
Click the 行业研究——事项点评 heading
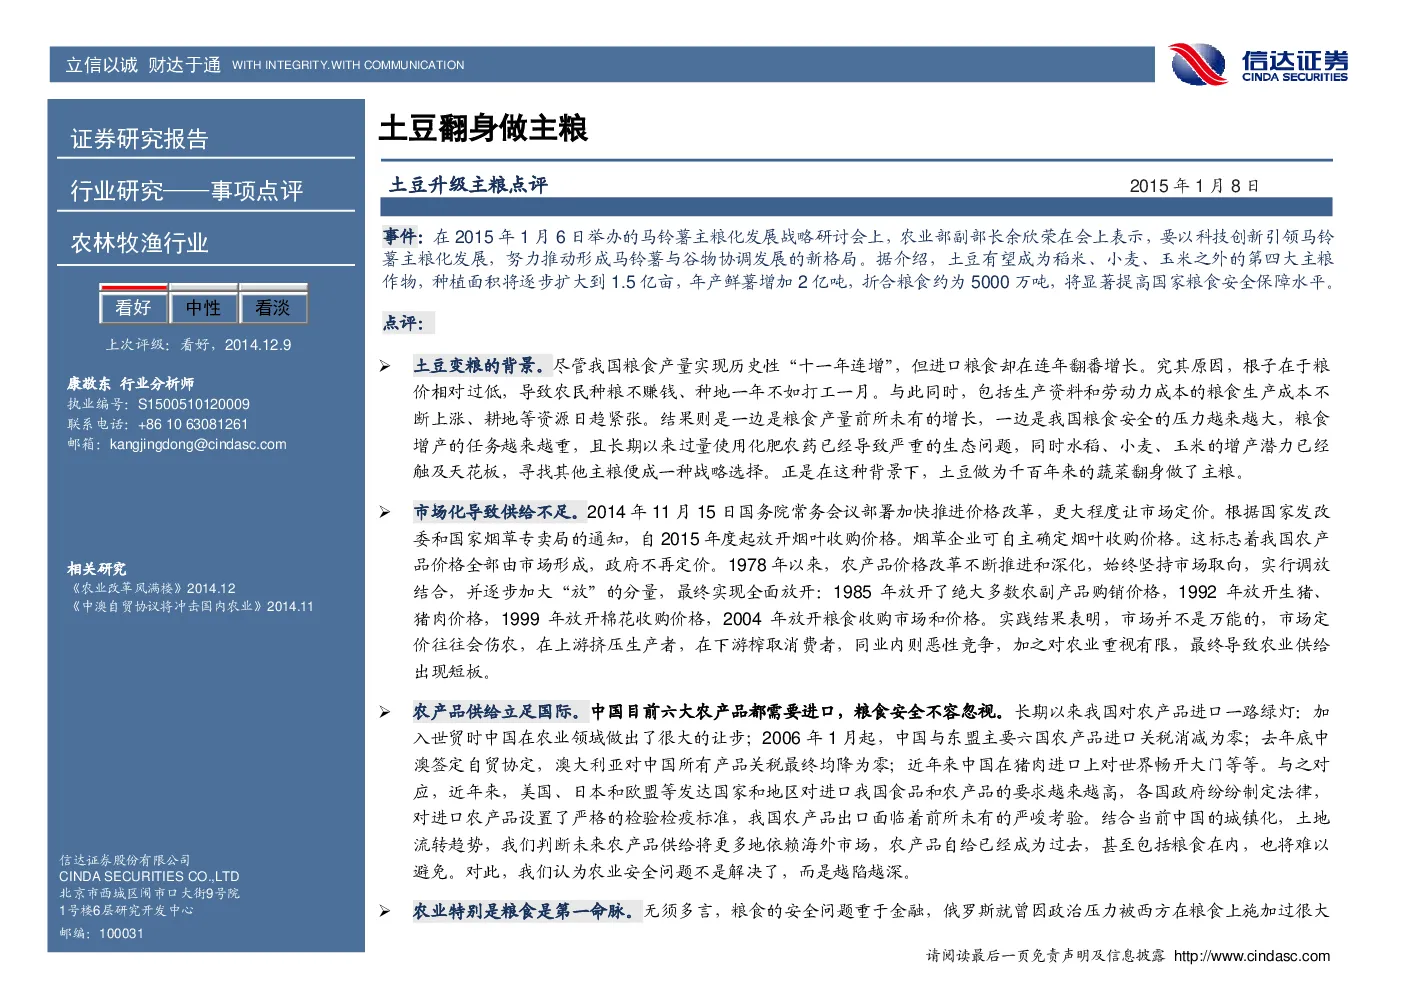point(186,191)
